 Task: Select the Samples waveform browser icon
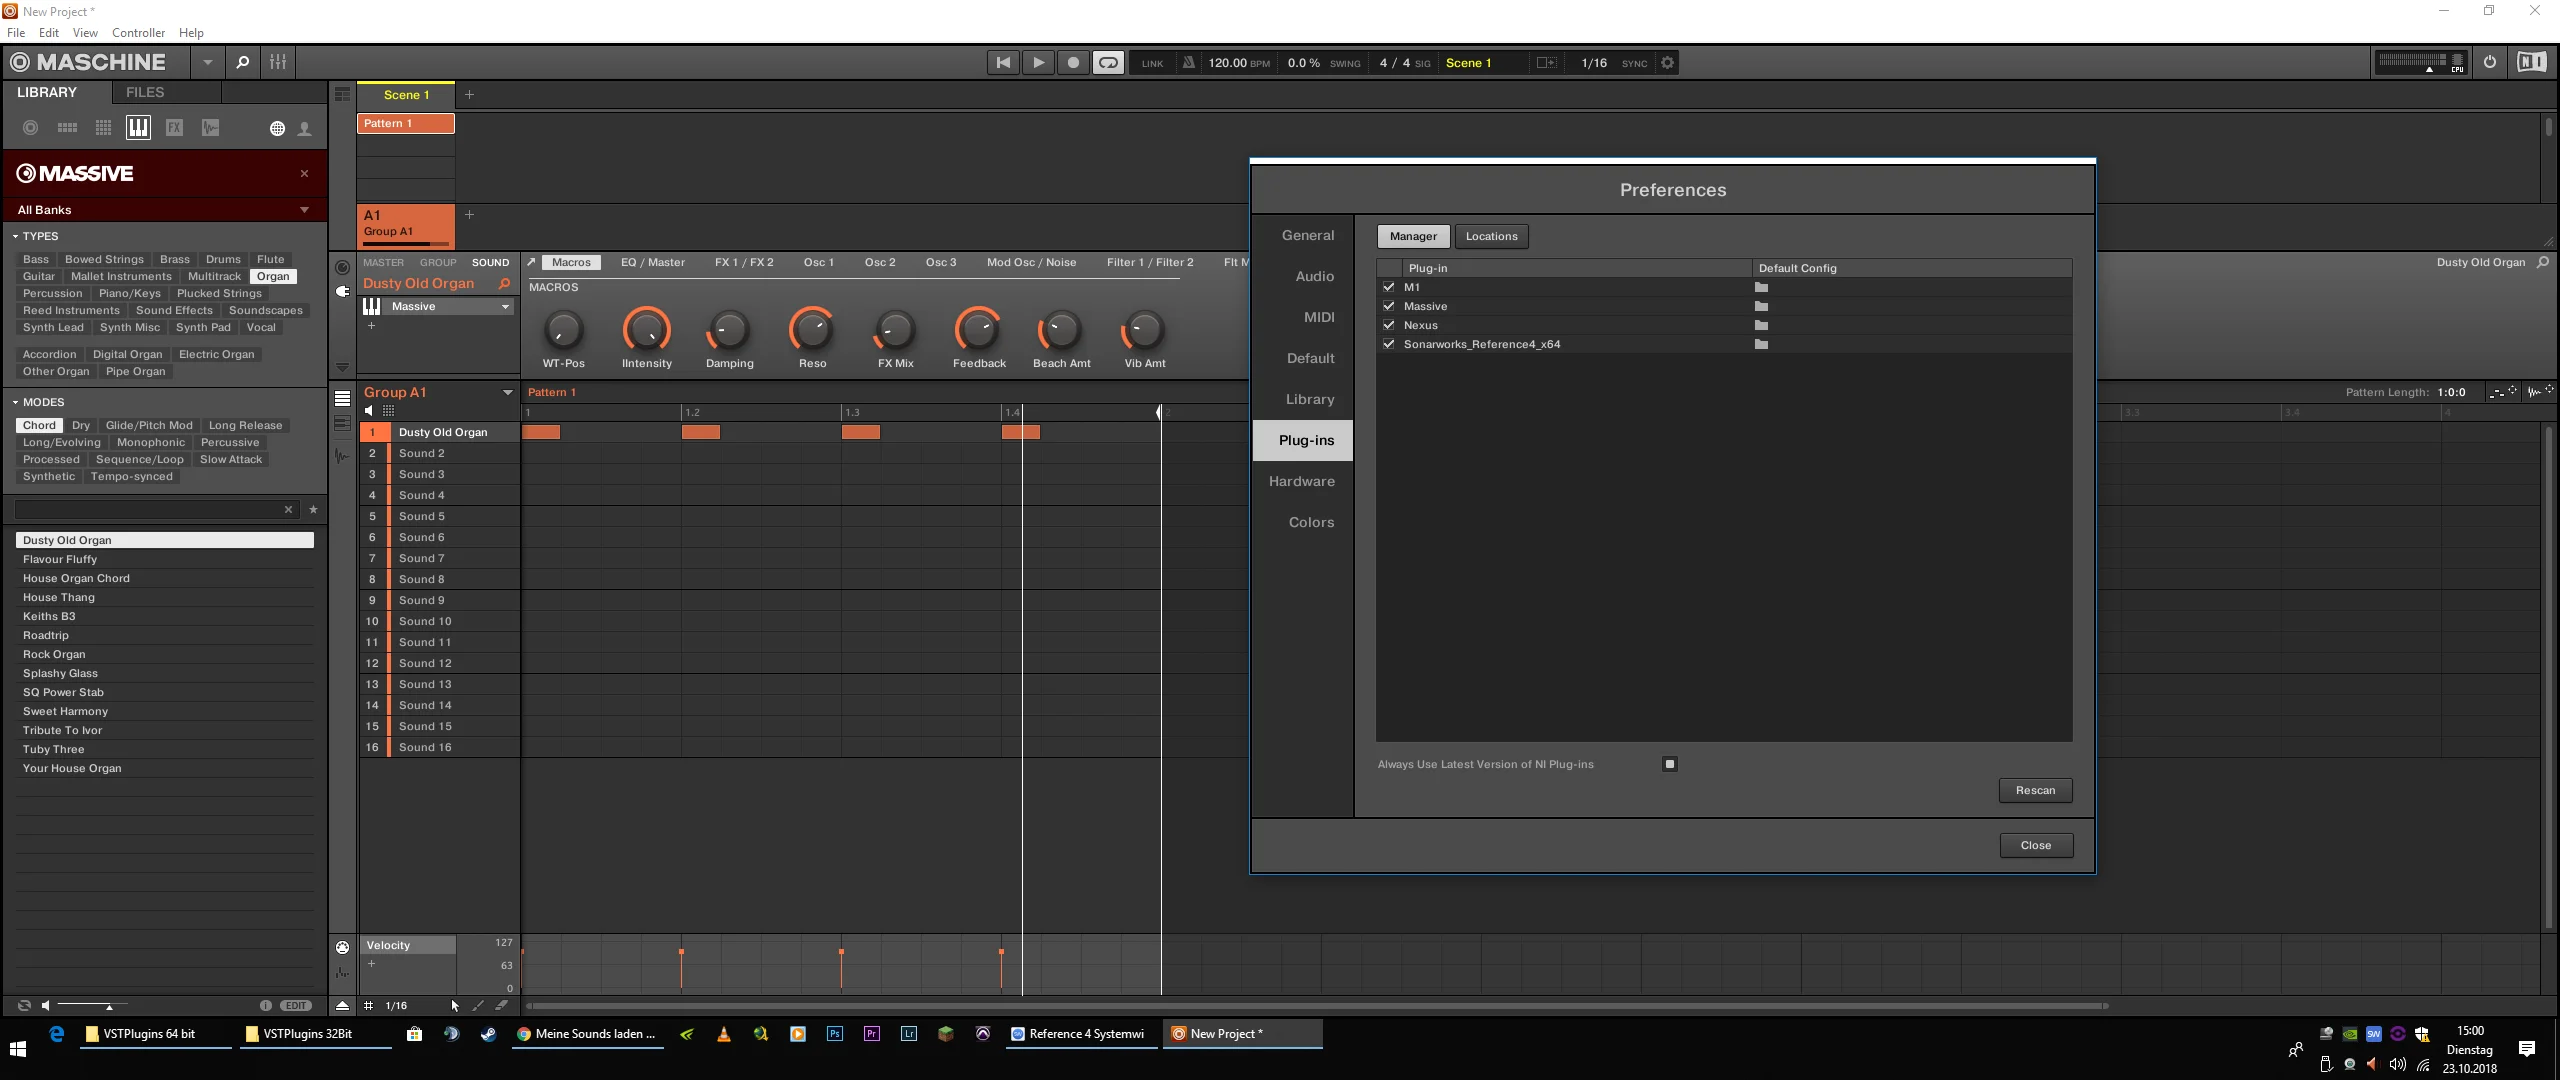pos(210,128)
